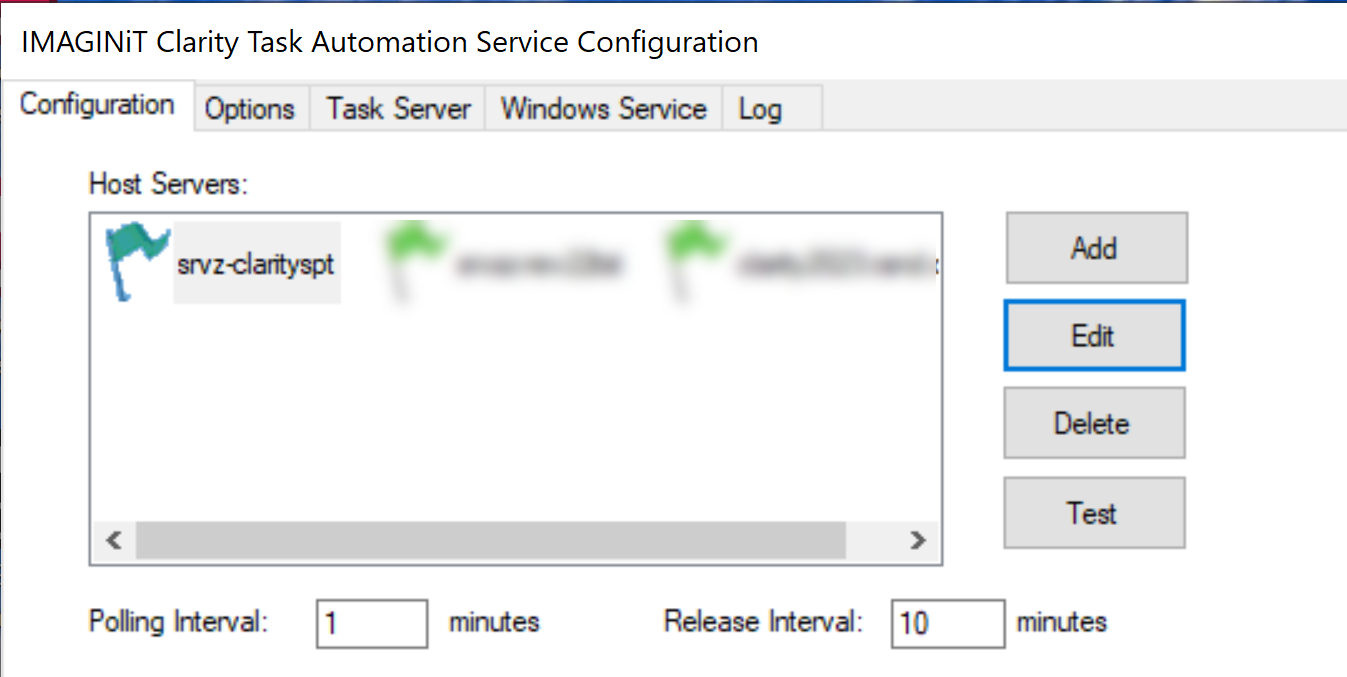View the Log tab

tap(759, 109)
